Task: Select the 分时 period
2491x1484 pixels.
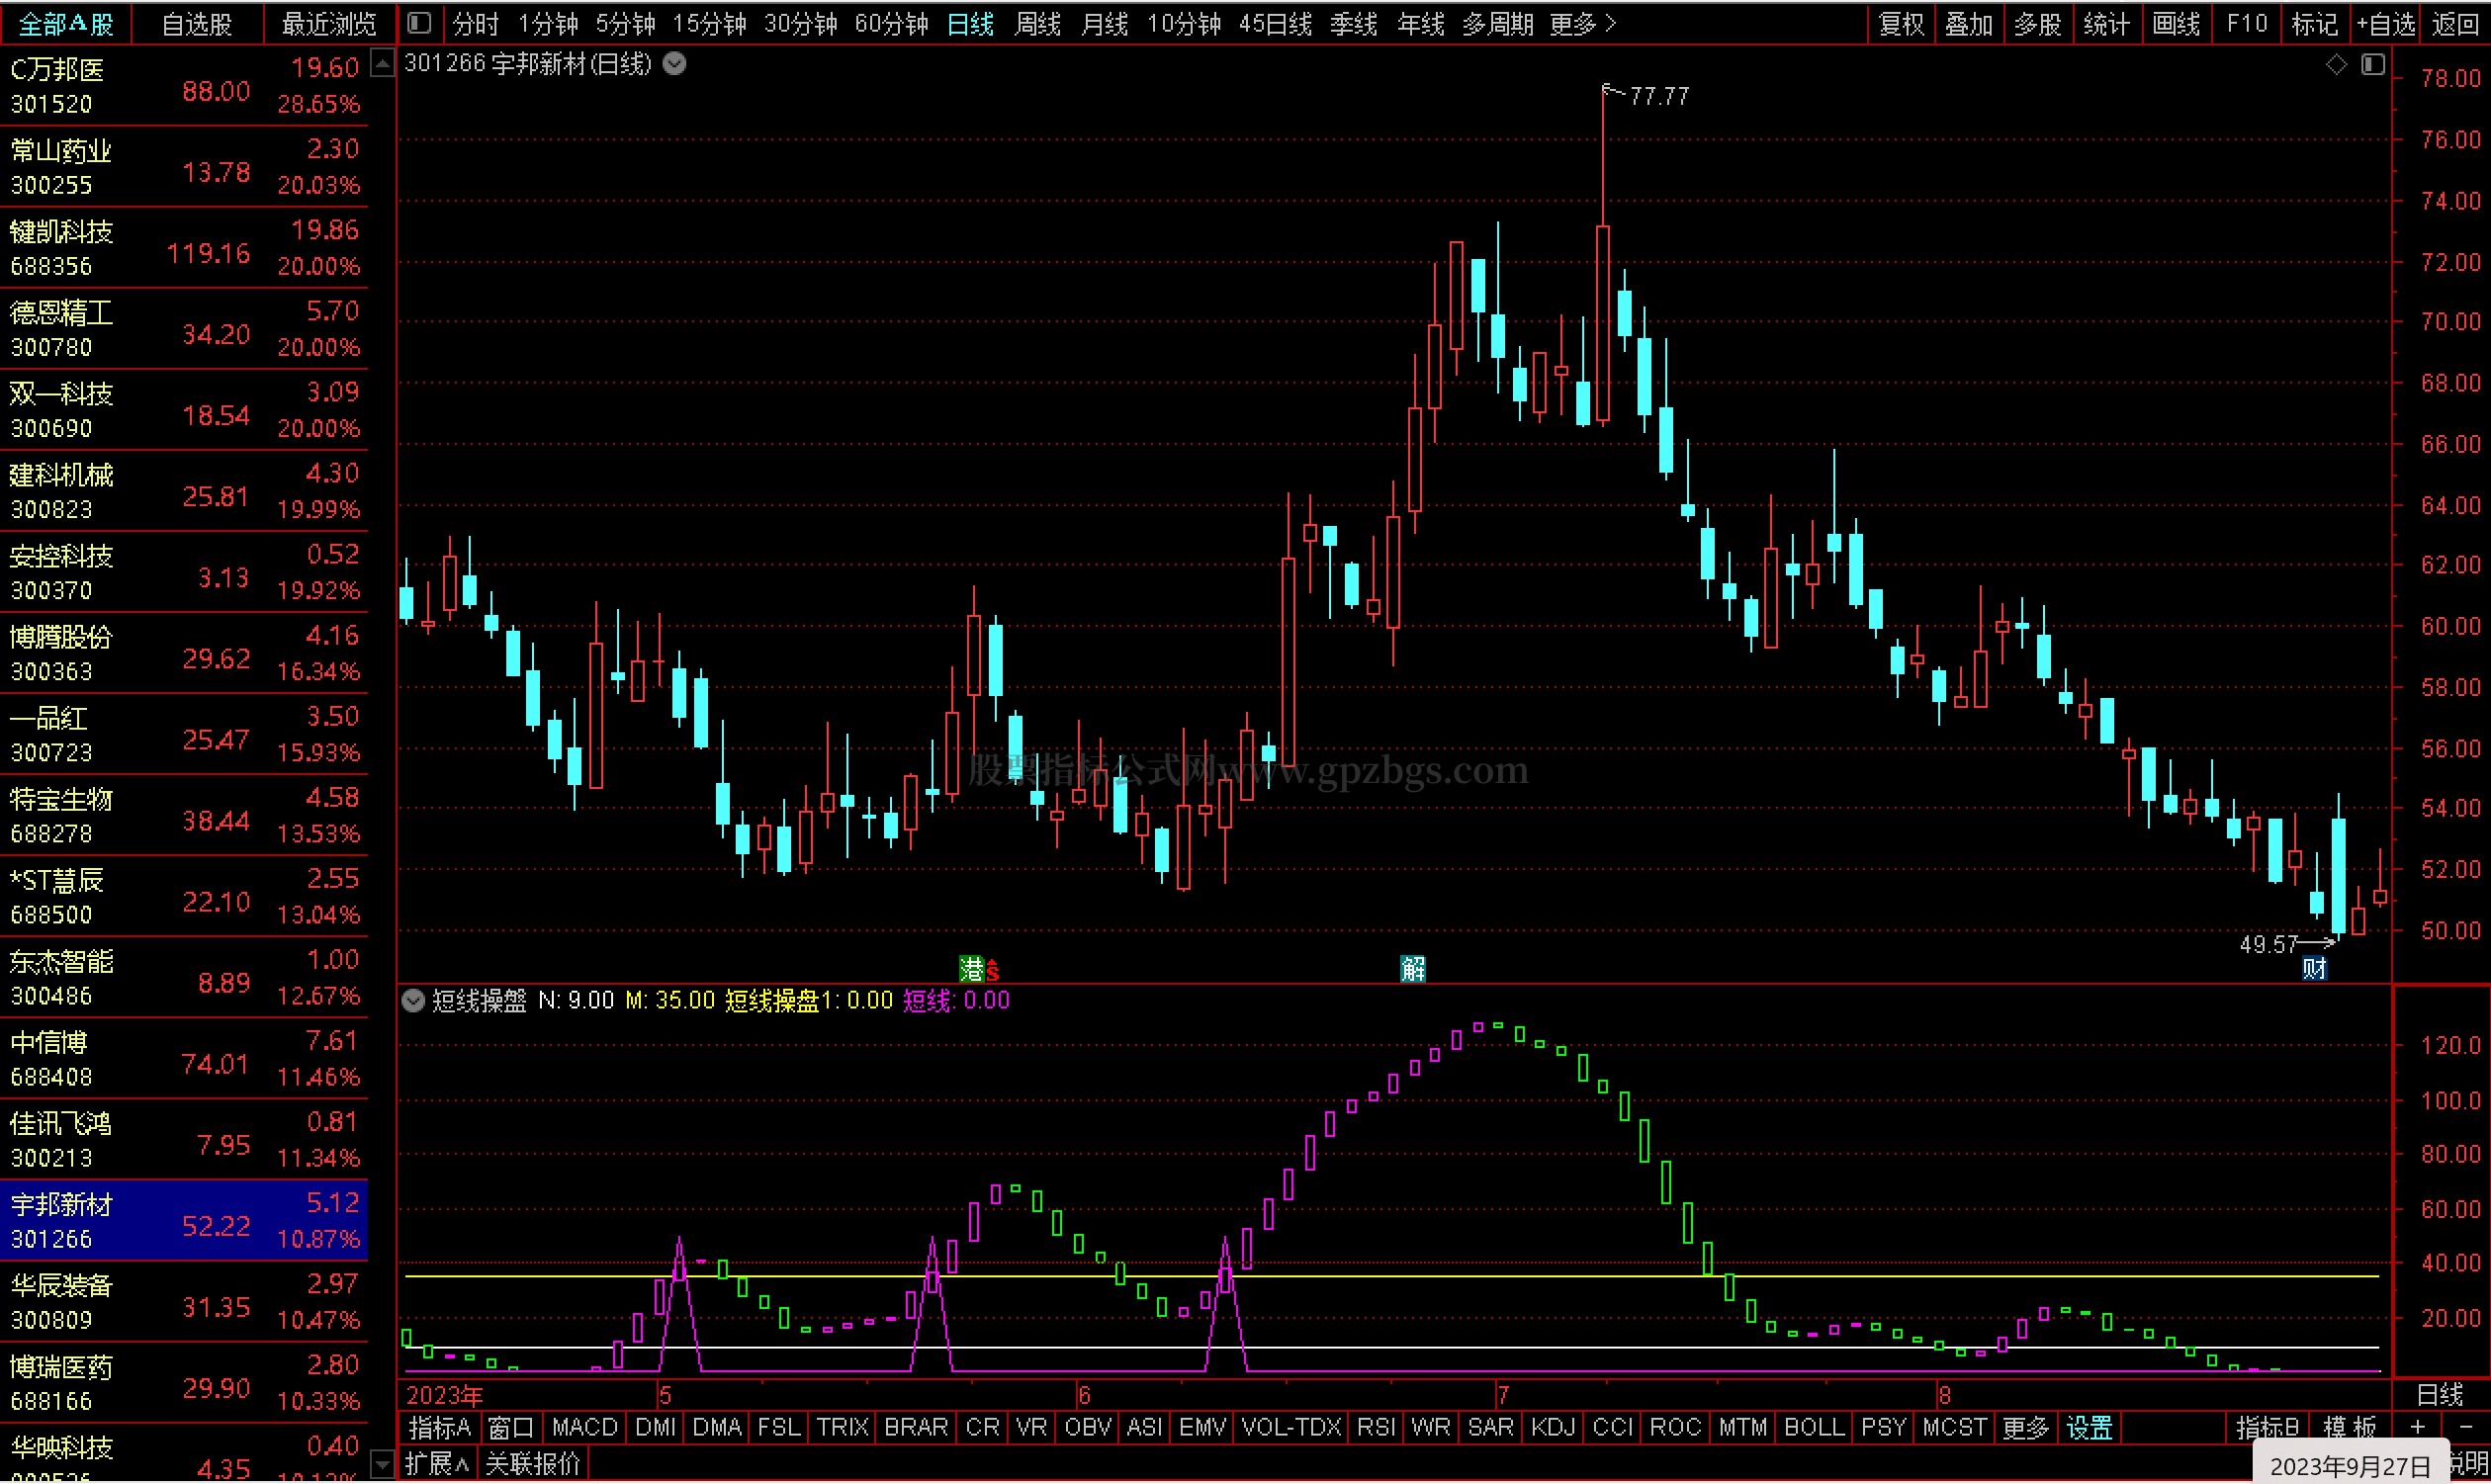Action: pyautogui.click(x=475, y=23)
